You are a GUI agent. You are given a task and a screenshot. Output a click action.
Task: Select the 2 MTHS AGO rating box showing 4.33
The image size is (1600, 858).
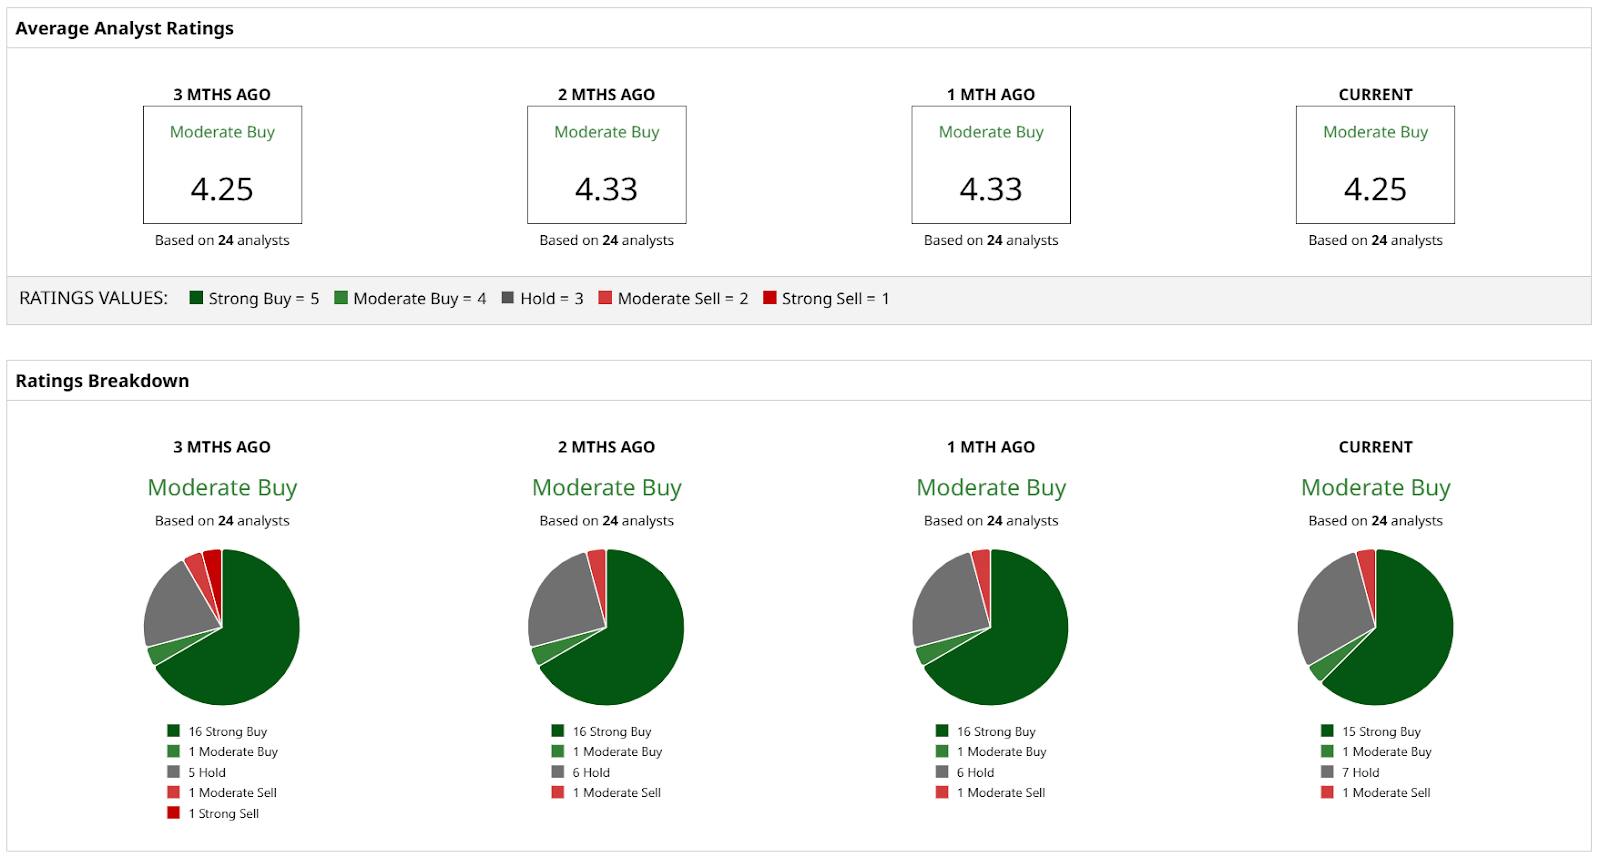click(x=607, y=165)
